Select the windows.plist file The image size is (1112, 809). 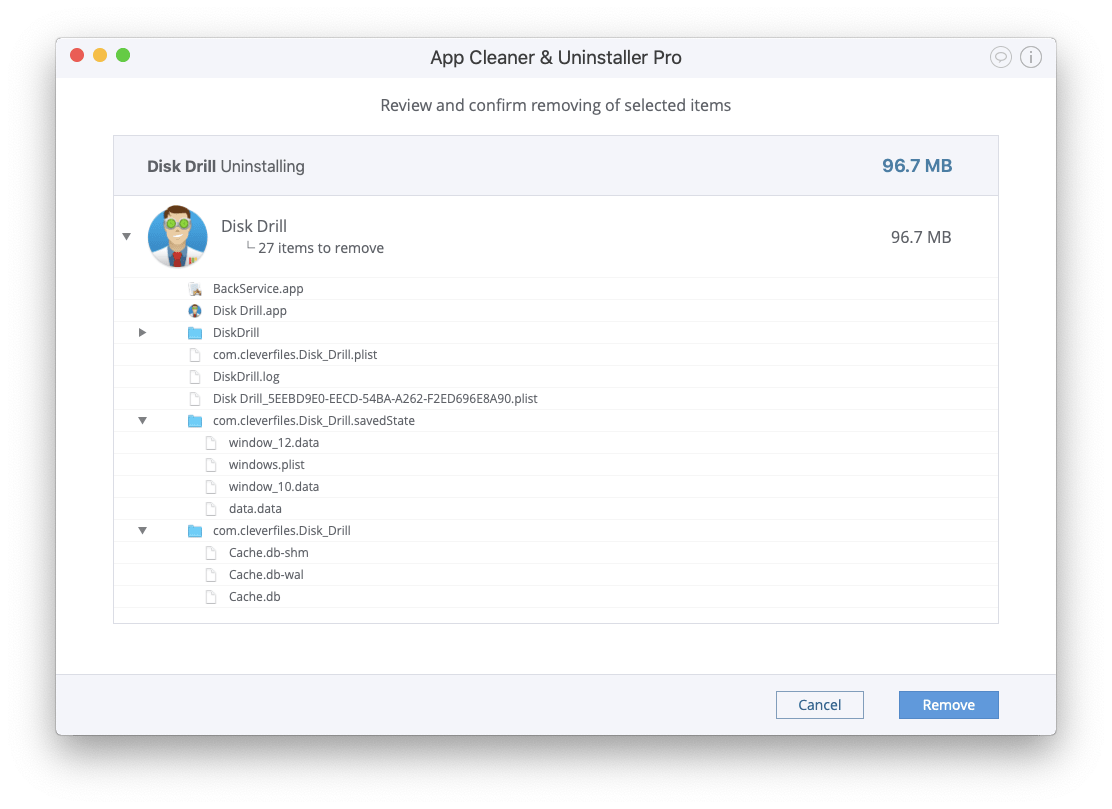[267, 464]
